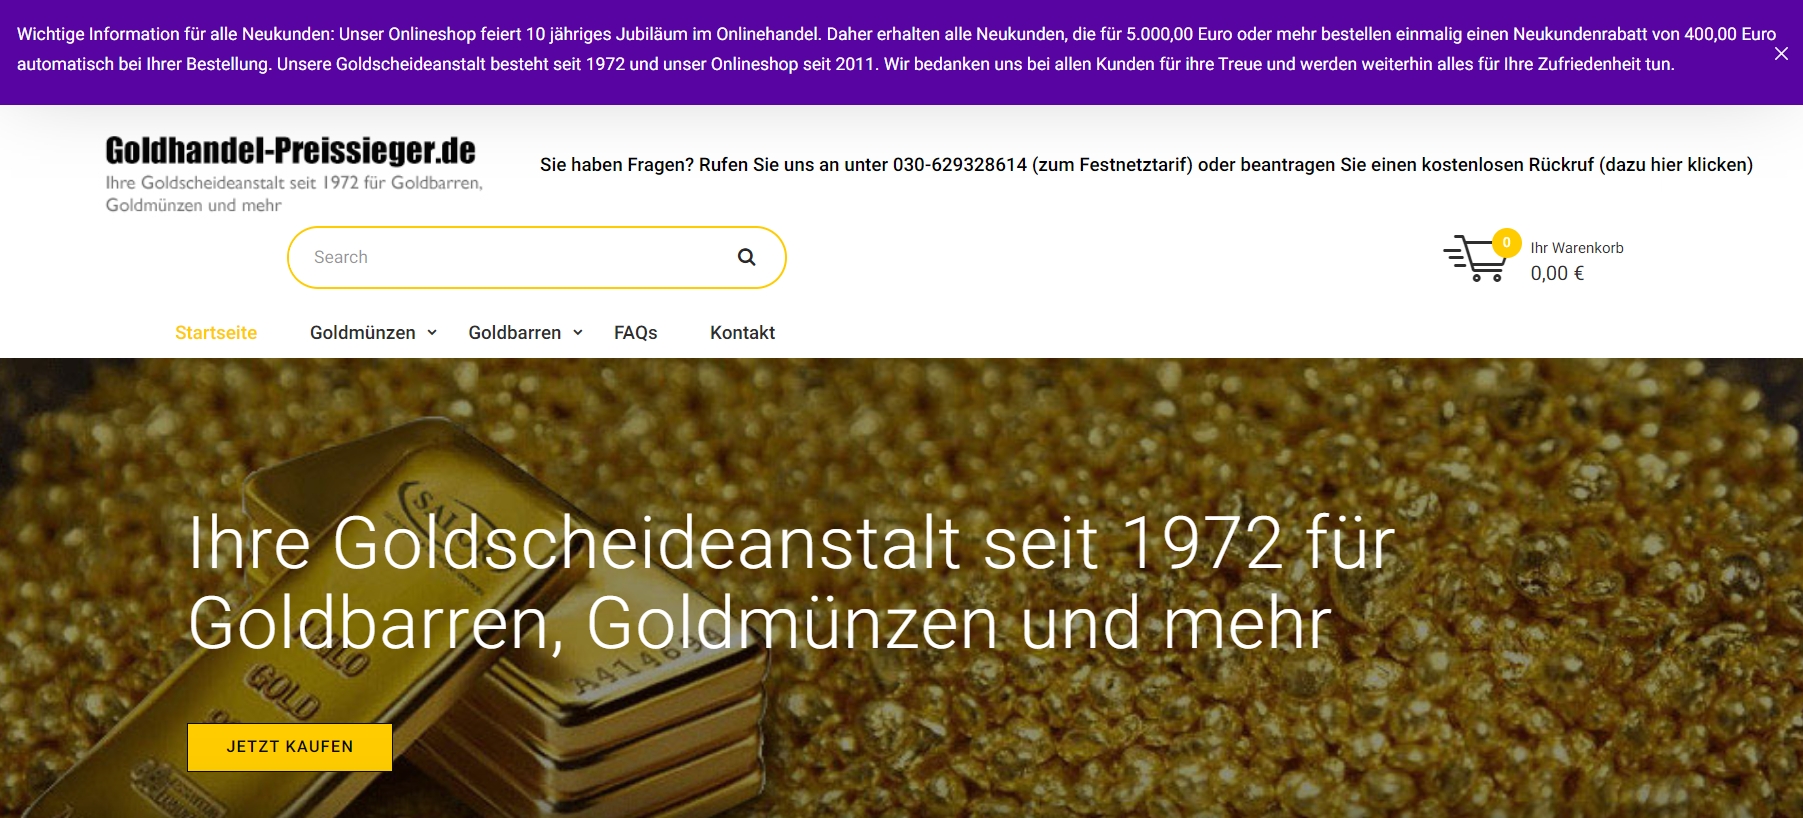Click the logo tagline under the site name
The image size is (1803, 818).
tap(294, 194)
